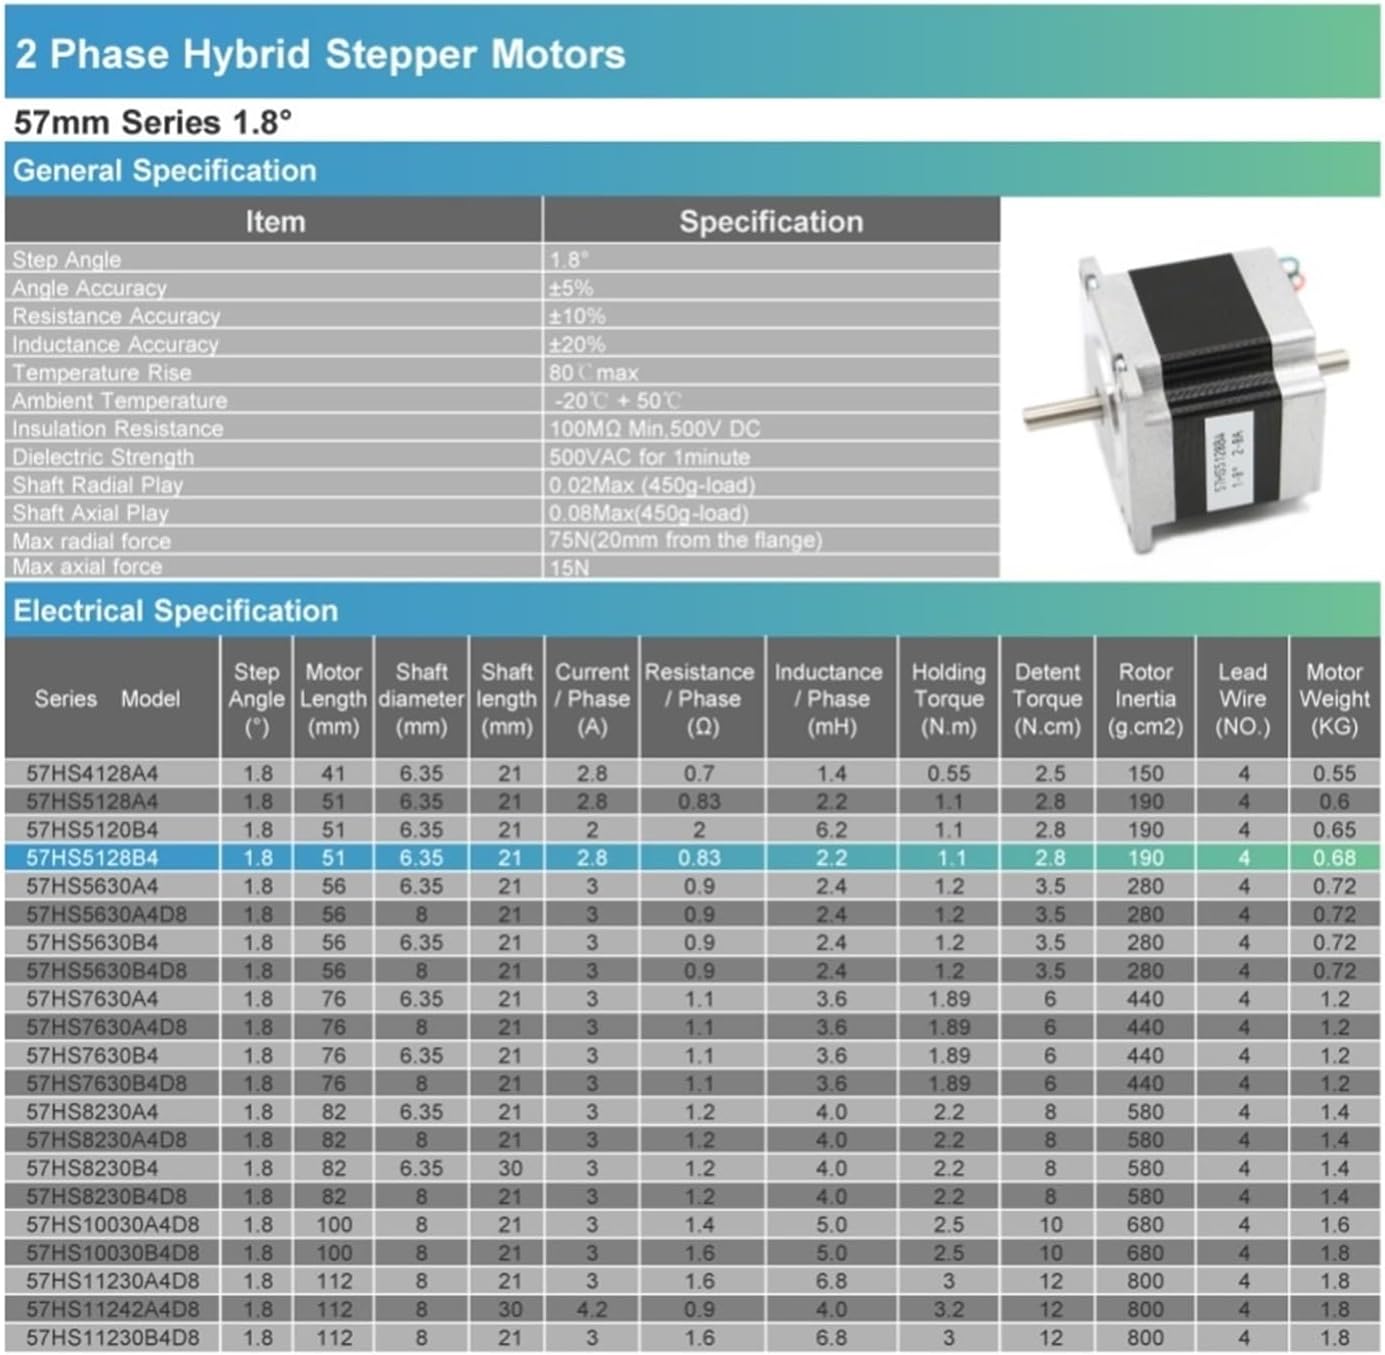Click the '2 Phase Hybrid Stepper Motors' title

coord(320,54)
